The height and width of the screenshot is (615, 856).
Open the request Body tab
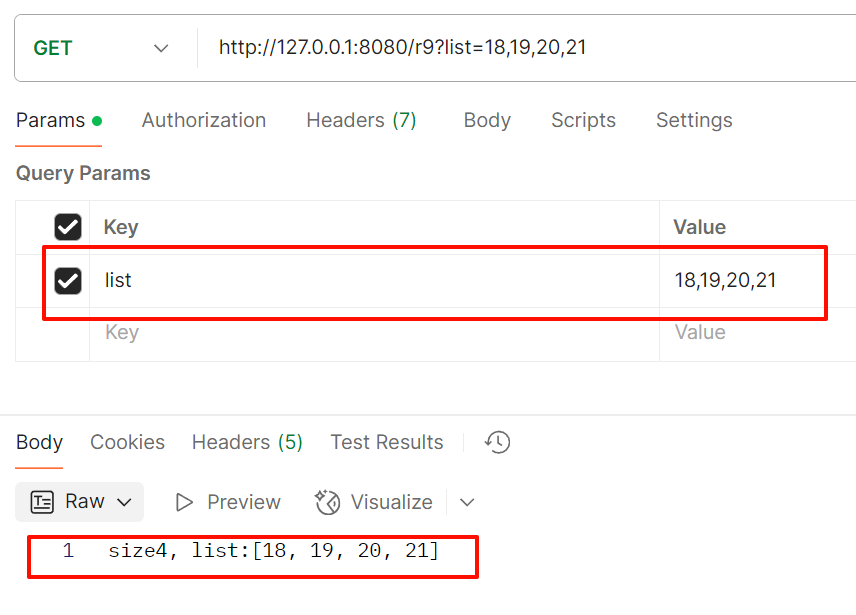(487, 120)
